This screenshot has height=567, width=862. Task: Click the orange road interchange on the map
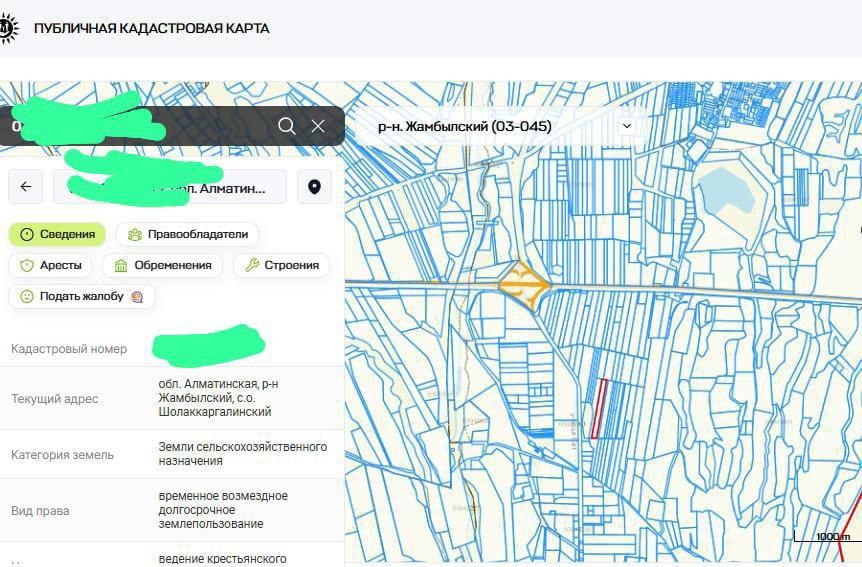[x=524, y=285]
